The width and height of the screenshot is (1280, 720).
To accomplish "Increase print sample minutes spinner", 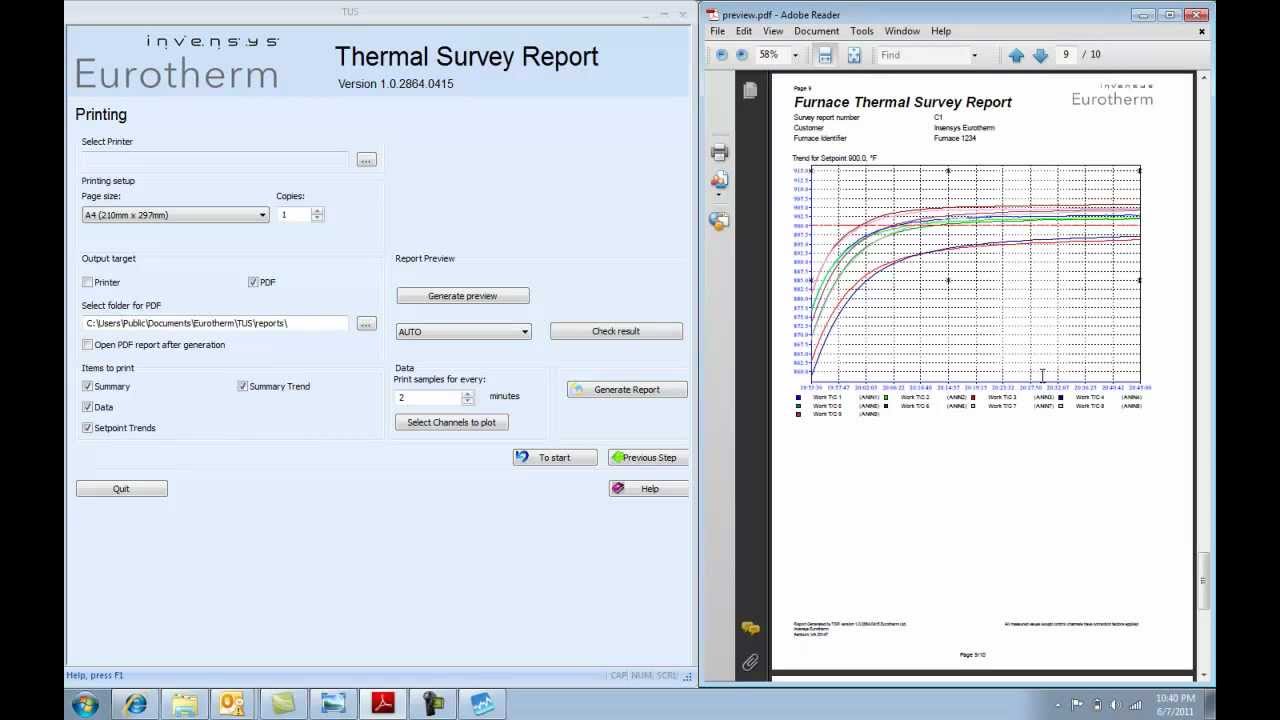I will point(467,394).
